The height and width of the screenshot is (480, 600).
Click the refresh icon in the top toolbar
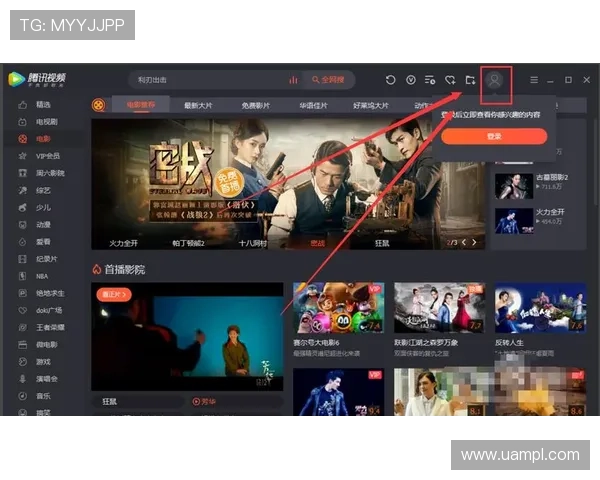pos(390,80)
